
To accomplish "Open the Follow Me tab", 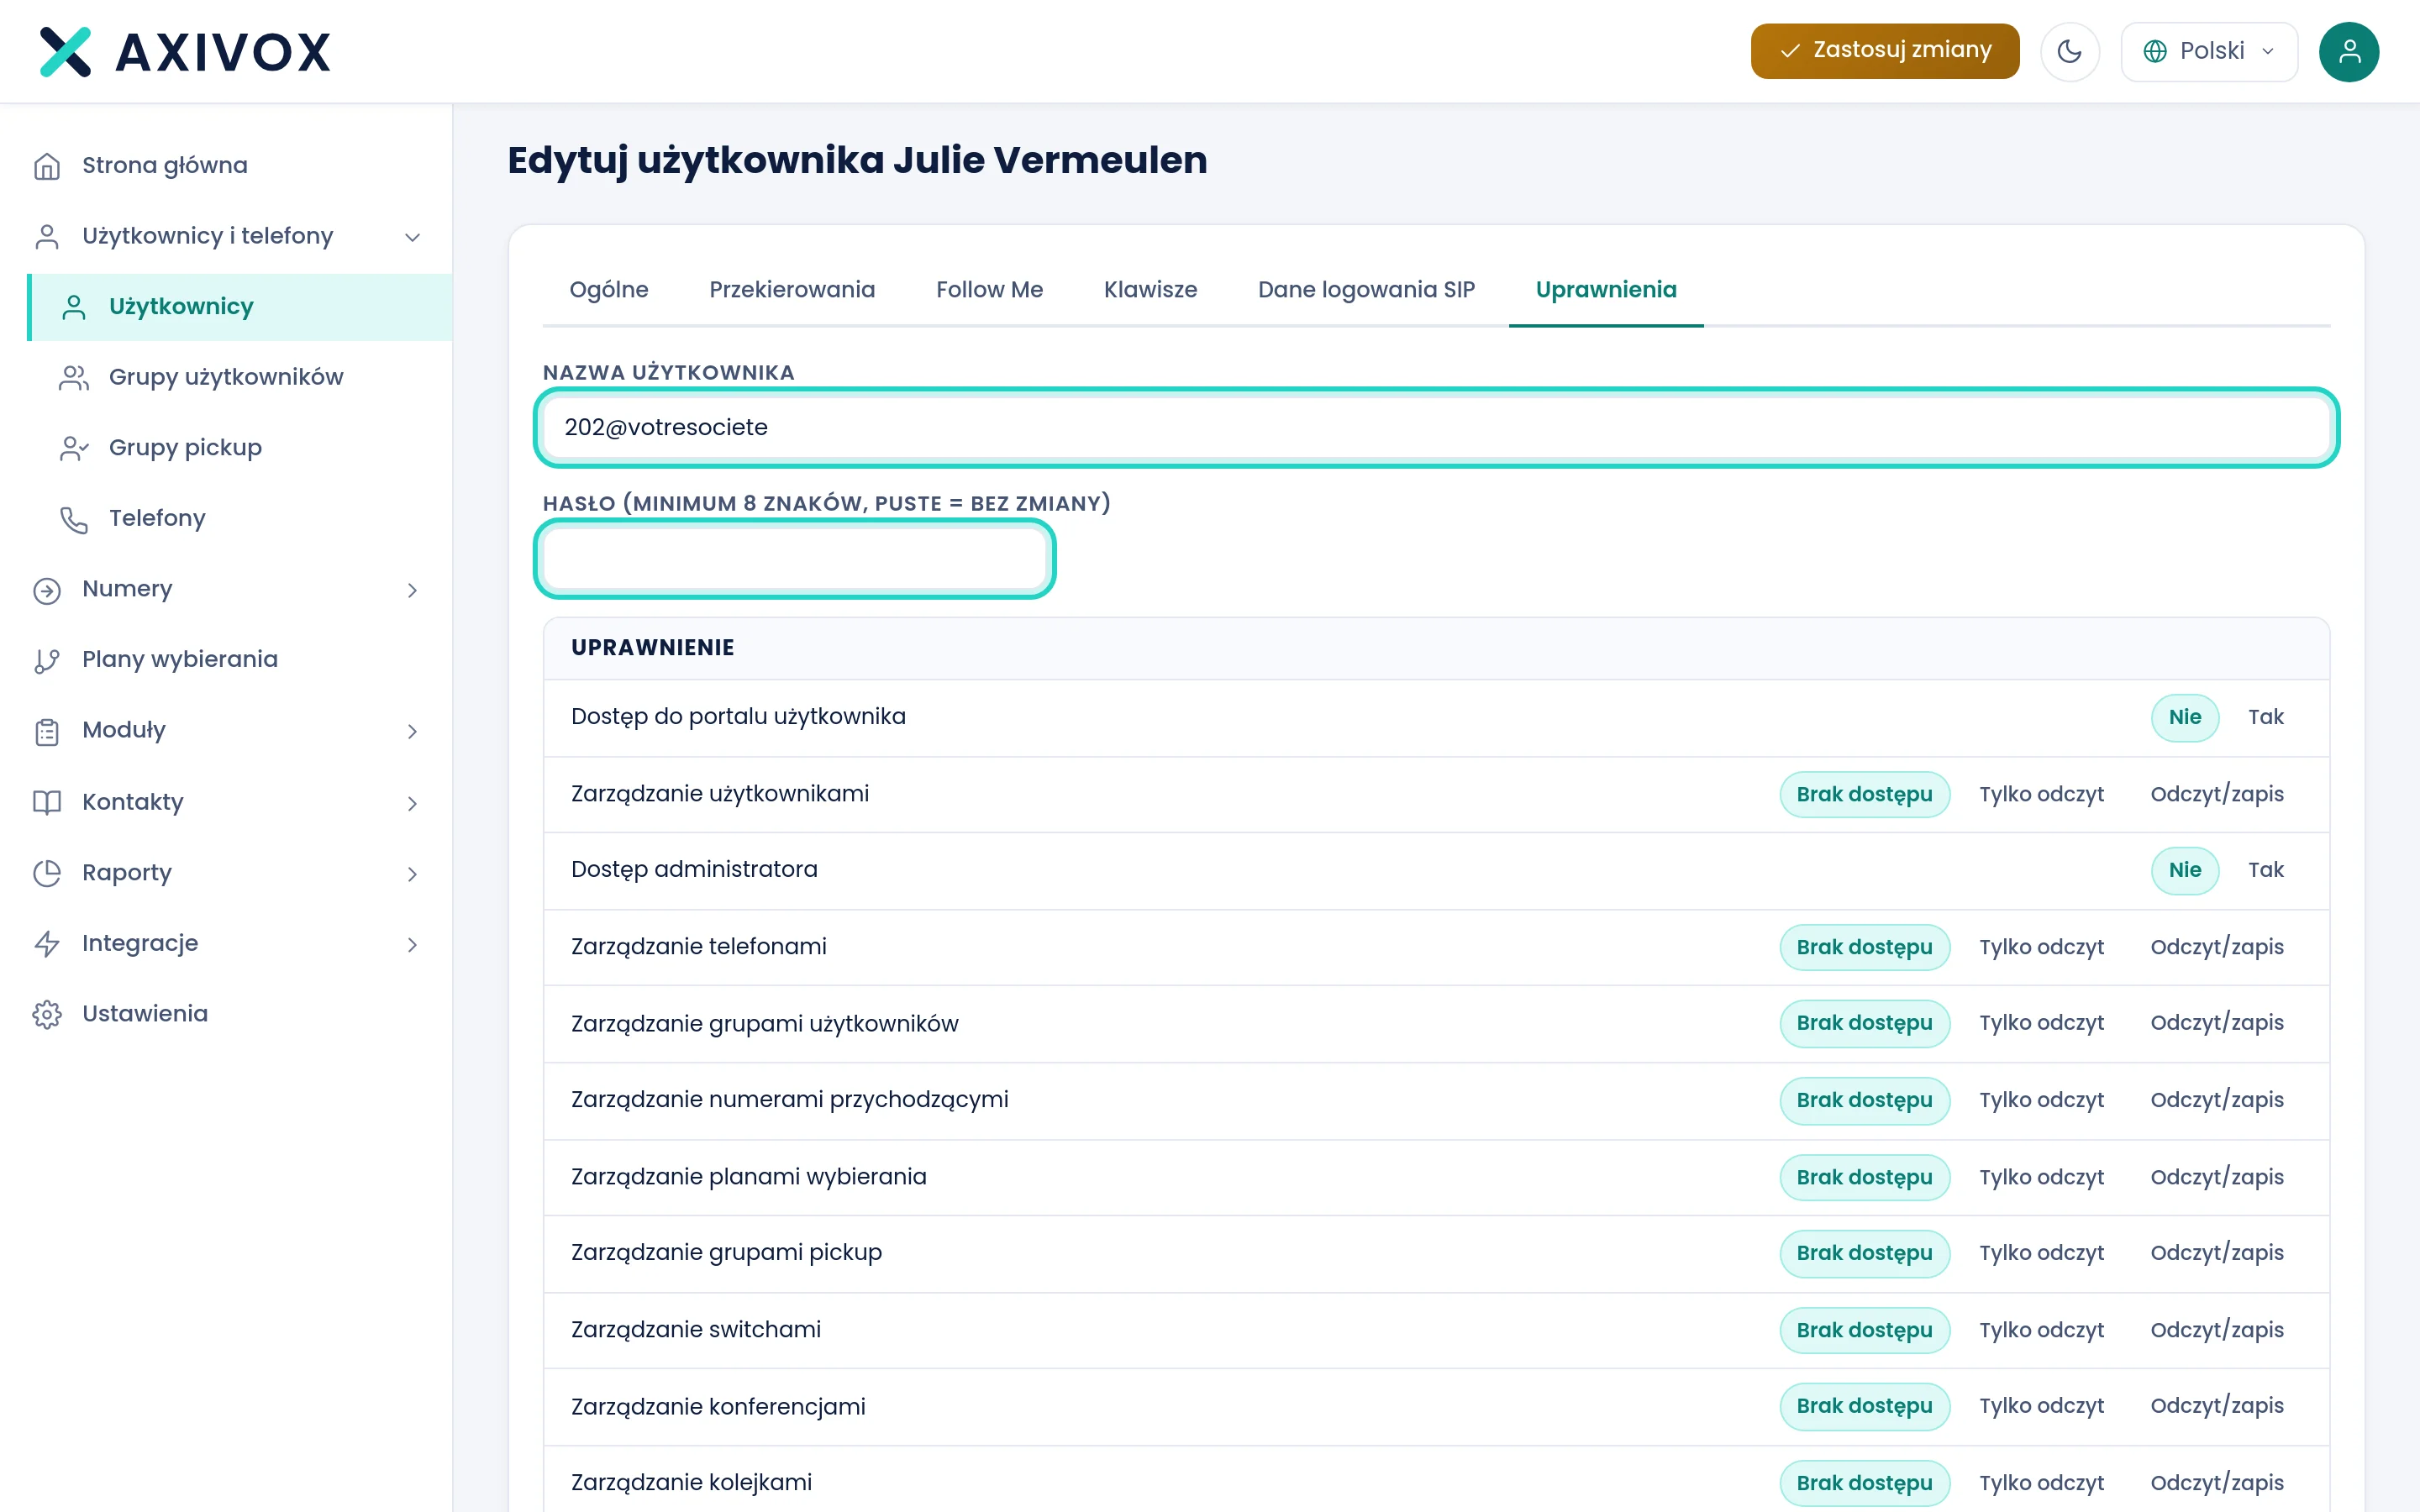I will (988, 290).
